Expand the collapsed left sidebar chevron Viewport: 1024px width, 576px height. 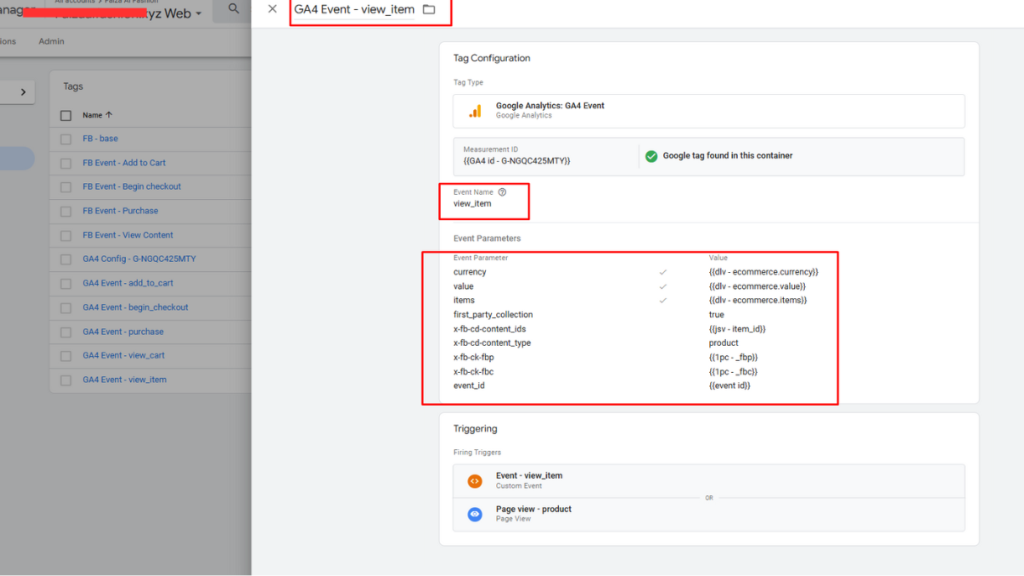tap(23, 92)
